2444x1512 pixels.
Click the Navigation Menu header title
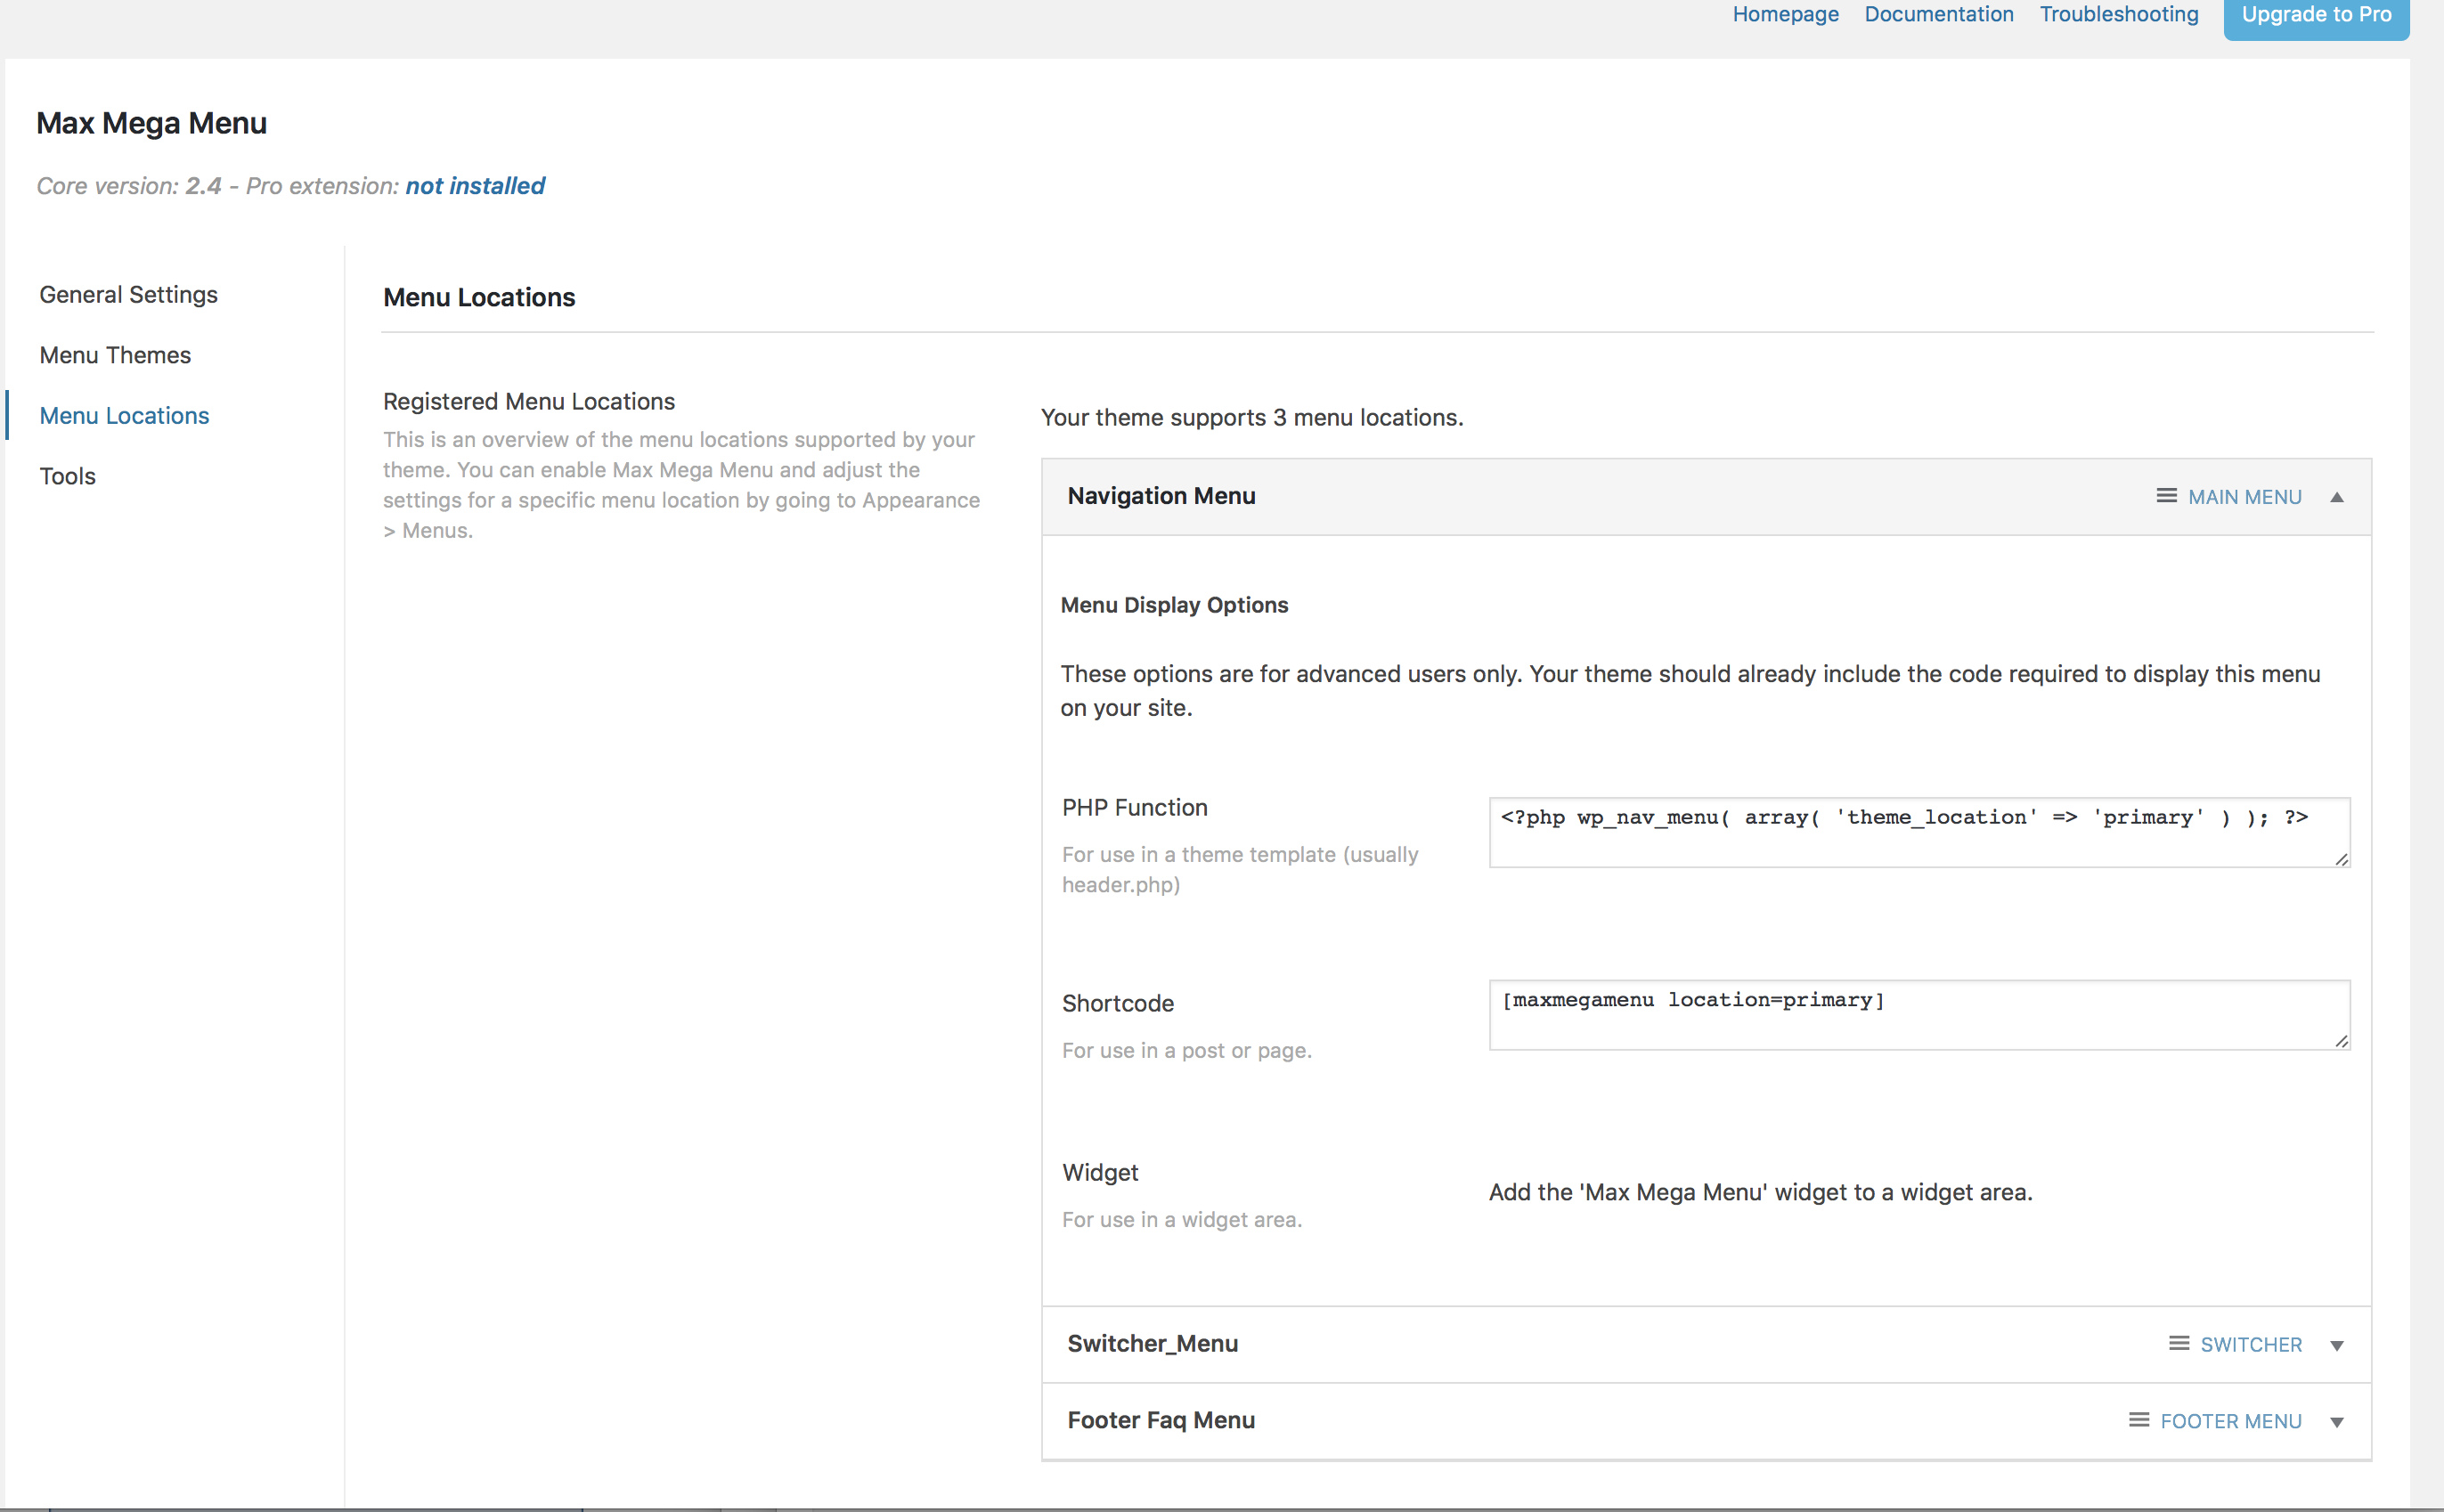click(x=1161, y=496)
